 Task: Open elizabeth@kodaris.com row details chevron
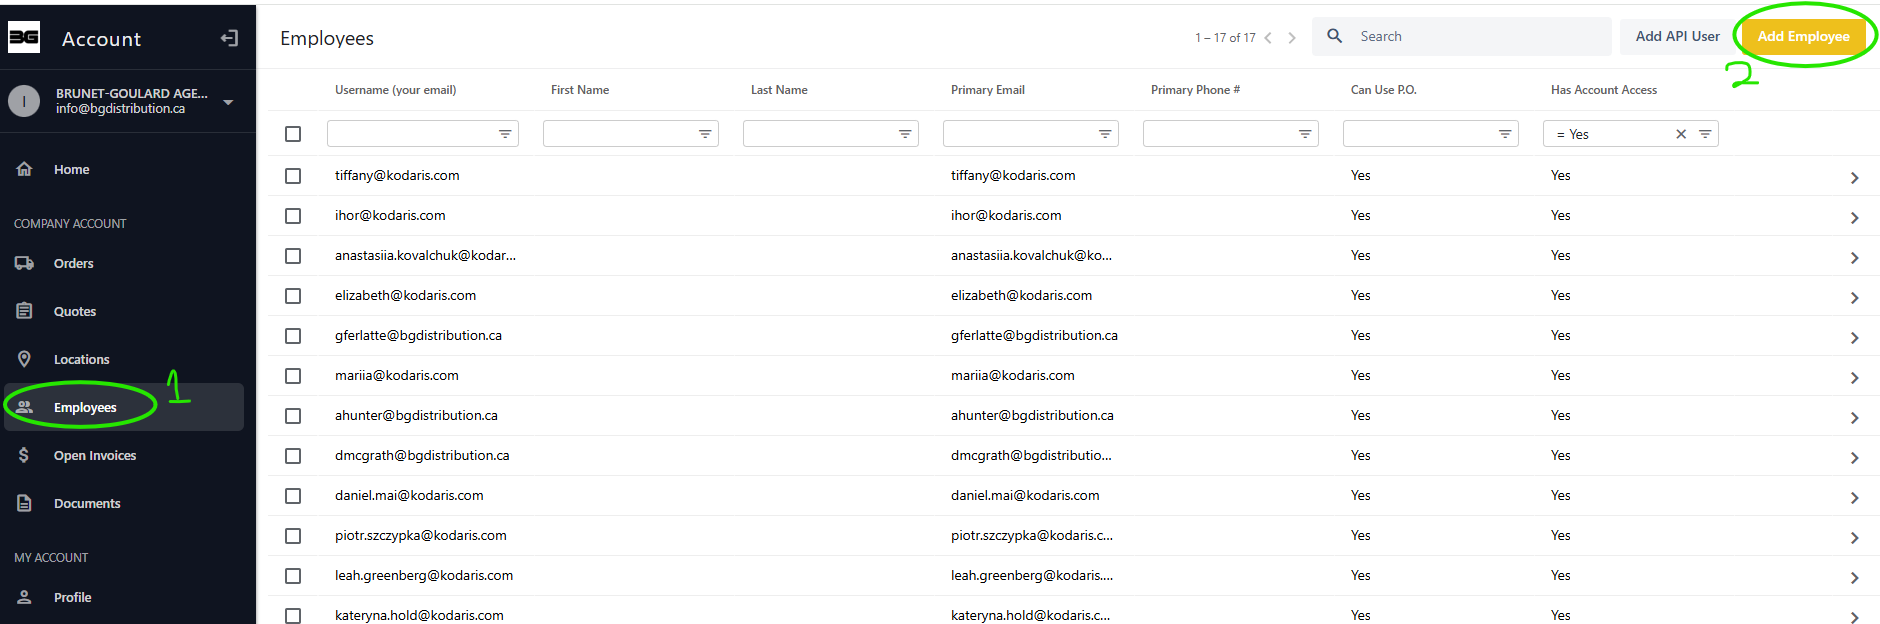coord(1854,298)
